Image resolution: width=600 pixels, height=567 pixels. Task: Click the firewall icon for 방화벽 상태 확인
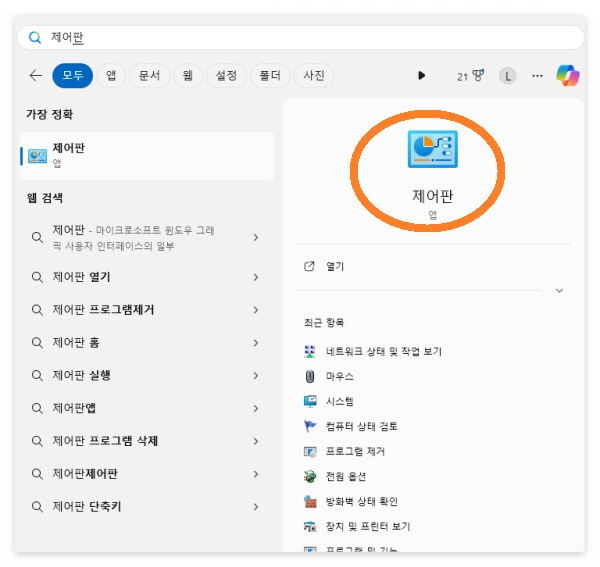(x=310, y=501)
